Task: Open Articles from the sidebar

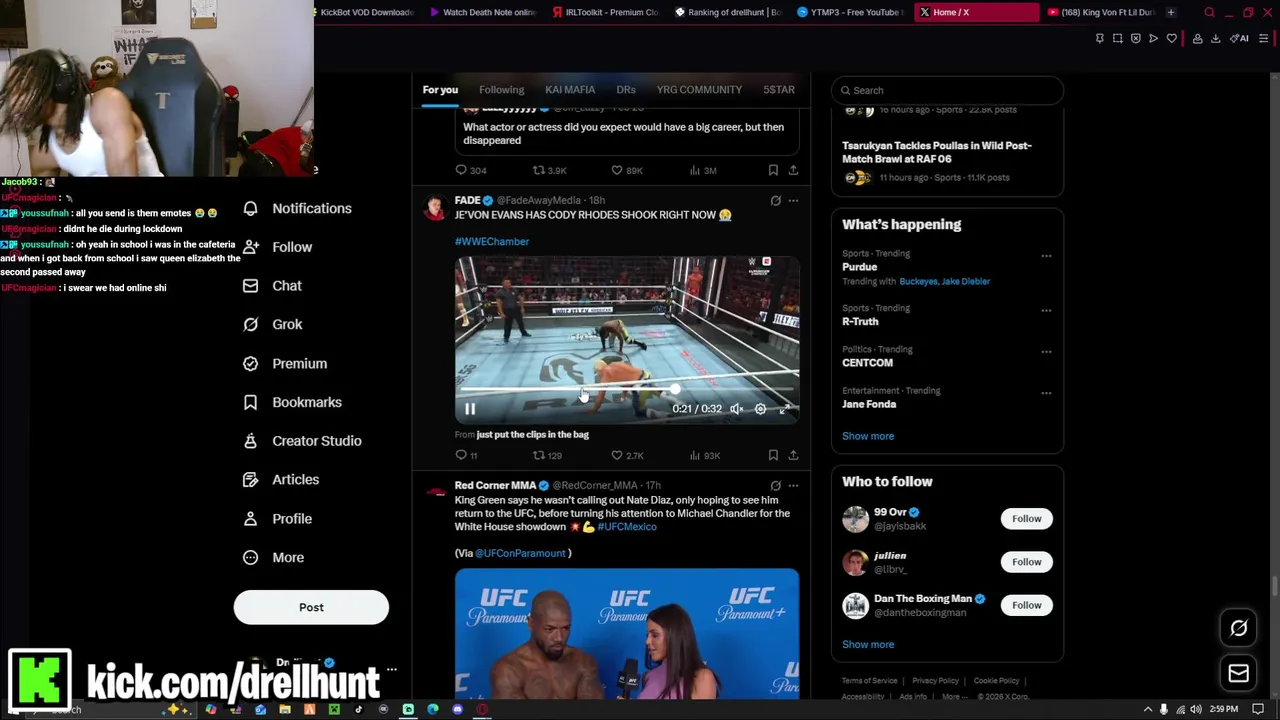Action: click(281, 480)
